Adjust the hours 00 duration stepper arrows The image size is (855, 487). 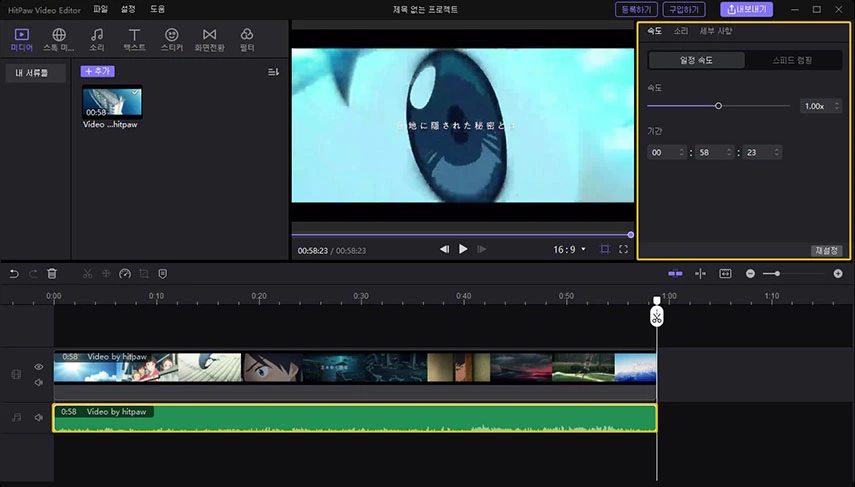pyautogui.click(x=681, y=153)
